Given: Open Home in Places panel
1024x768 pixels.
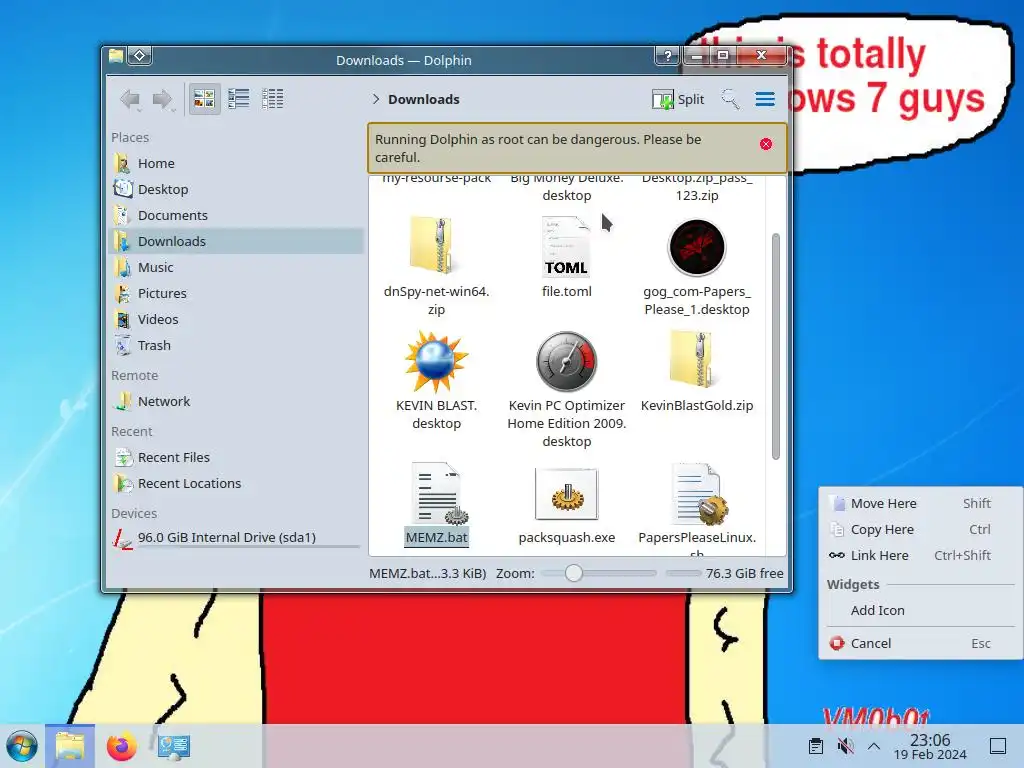Looking at the screenshot, I should (236, 163).
